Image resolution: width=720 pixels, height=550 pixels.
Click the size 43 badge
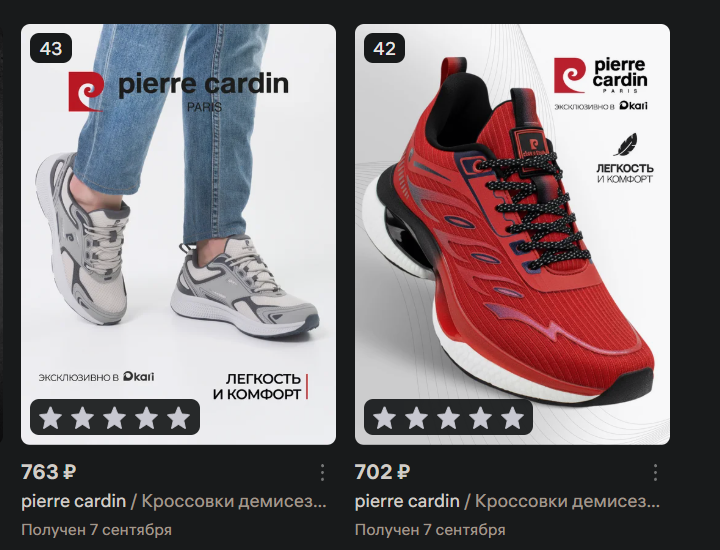(51, 48)
